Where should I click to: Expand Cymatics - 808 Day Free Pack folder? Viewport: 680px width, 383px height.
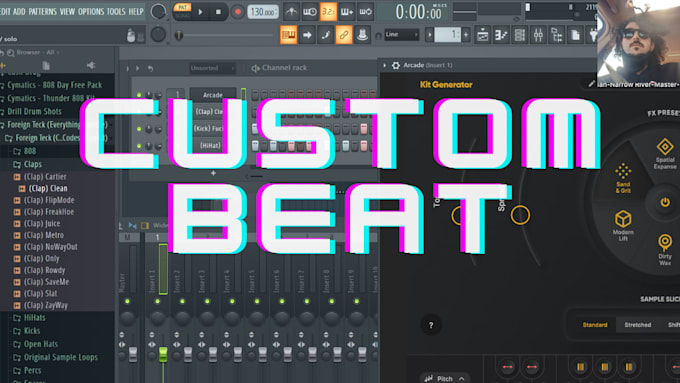[x=54, y=85]
